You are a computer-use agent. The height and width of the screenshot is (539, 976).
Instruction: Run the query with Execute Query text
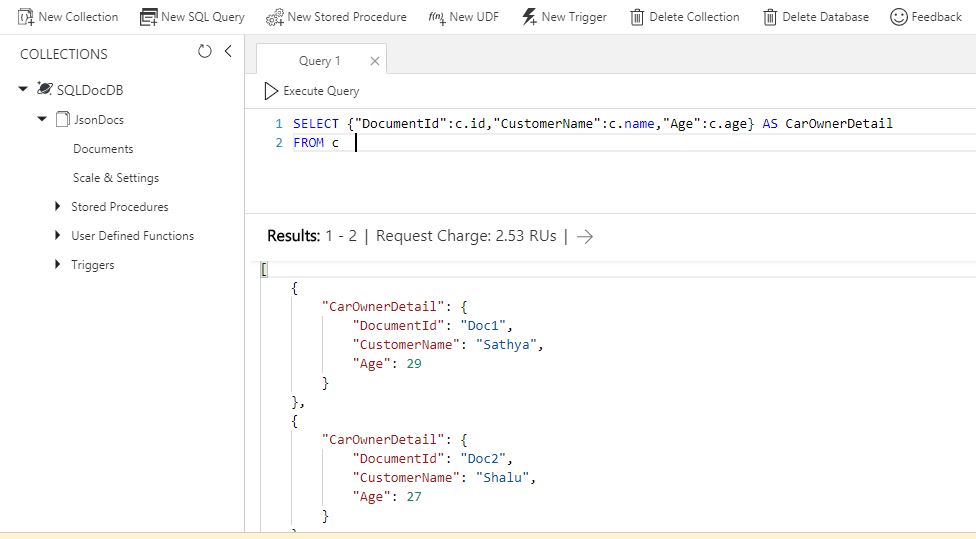pos(321,91)
